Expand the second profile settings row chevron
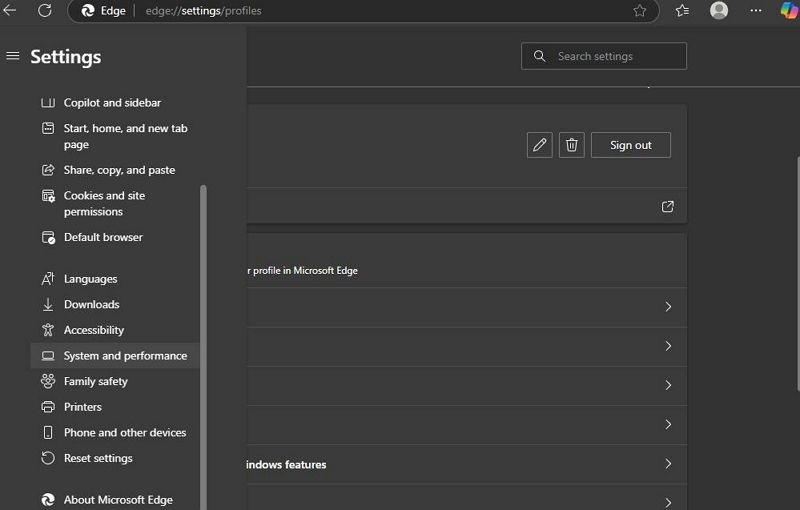This screenshot has width=800, height=510. click(x=668, y=346)
